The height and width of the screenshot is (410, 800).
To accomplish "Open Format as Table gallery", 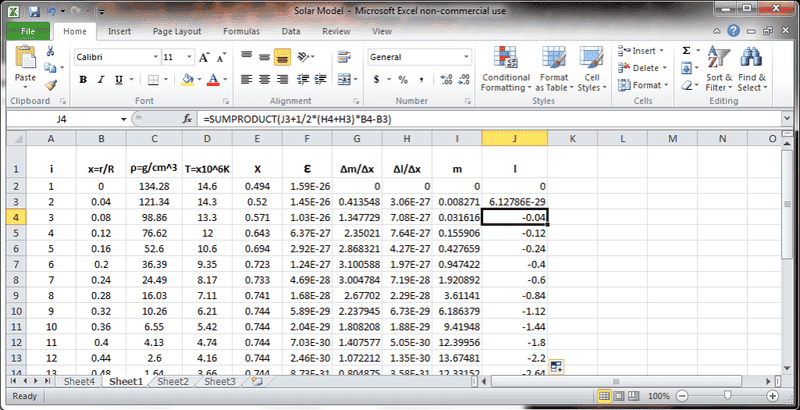I will [x=554, y=69].
